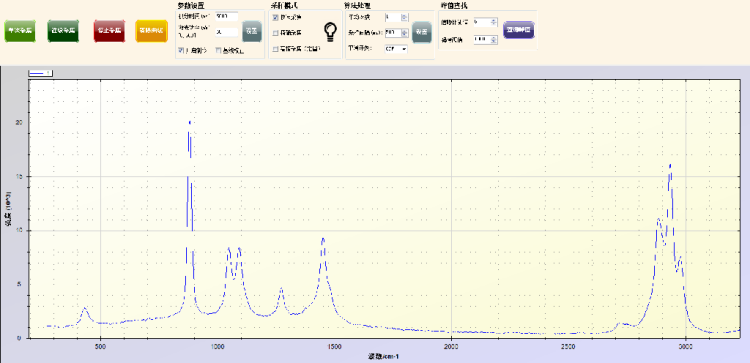Open the smoothing type dropdown

[396, 49]
